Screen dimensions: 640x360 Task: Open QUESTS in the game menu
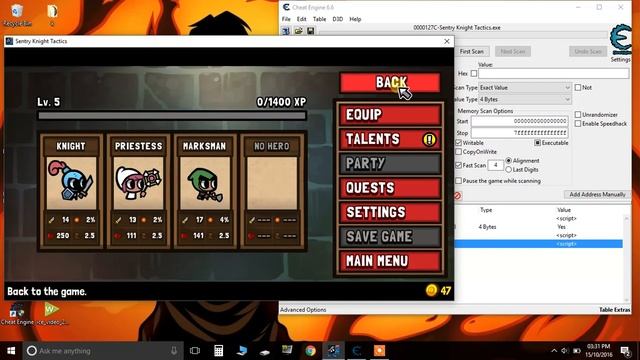(x=390, y=188)
